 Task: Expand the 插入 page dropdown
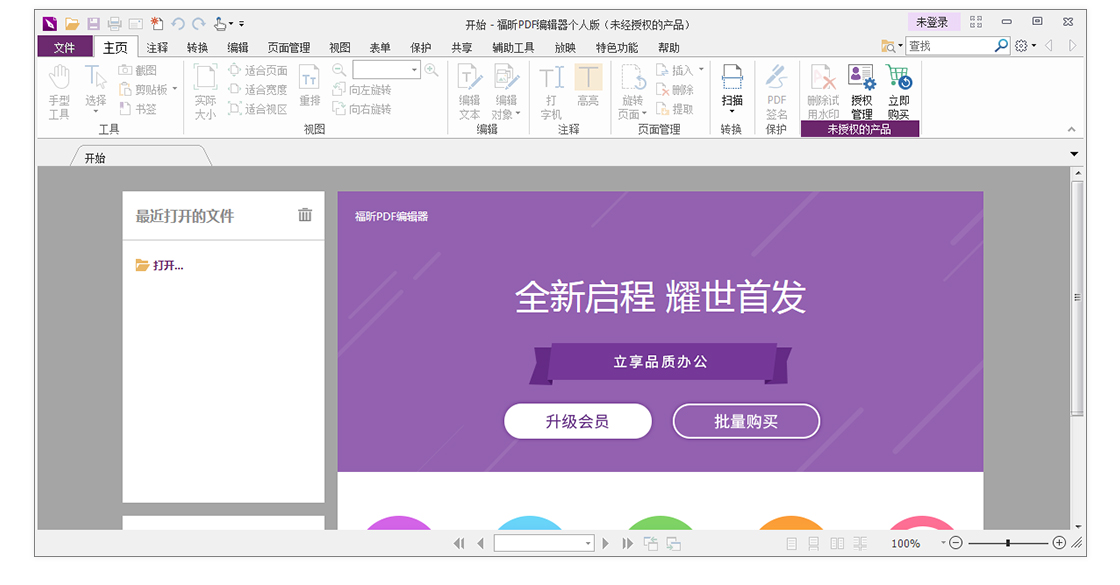point(701,70)
